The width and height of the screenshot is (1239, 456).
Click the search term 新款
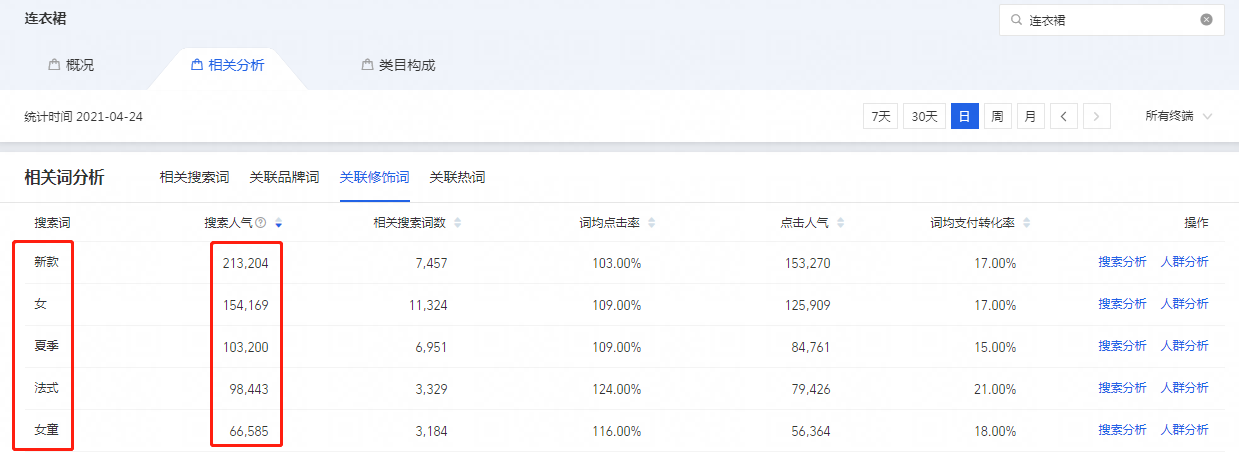[x=47, y=262]
